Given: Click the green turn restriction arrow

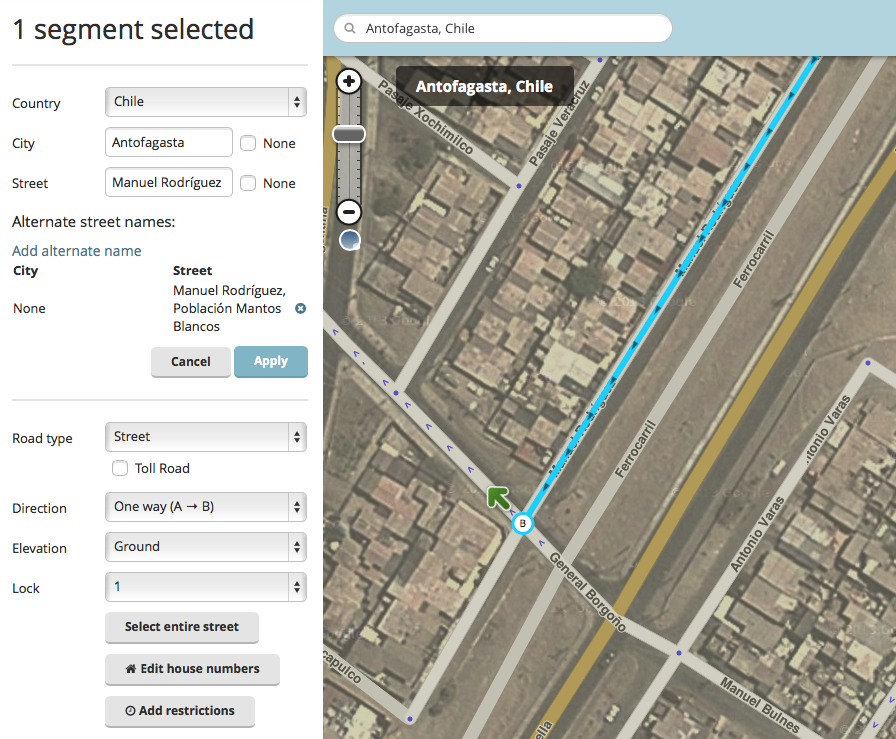Looking at the screenshot, I should point(497,496).
